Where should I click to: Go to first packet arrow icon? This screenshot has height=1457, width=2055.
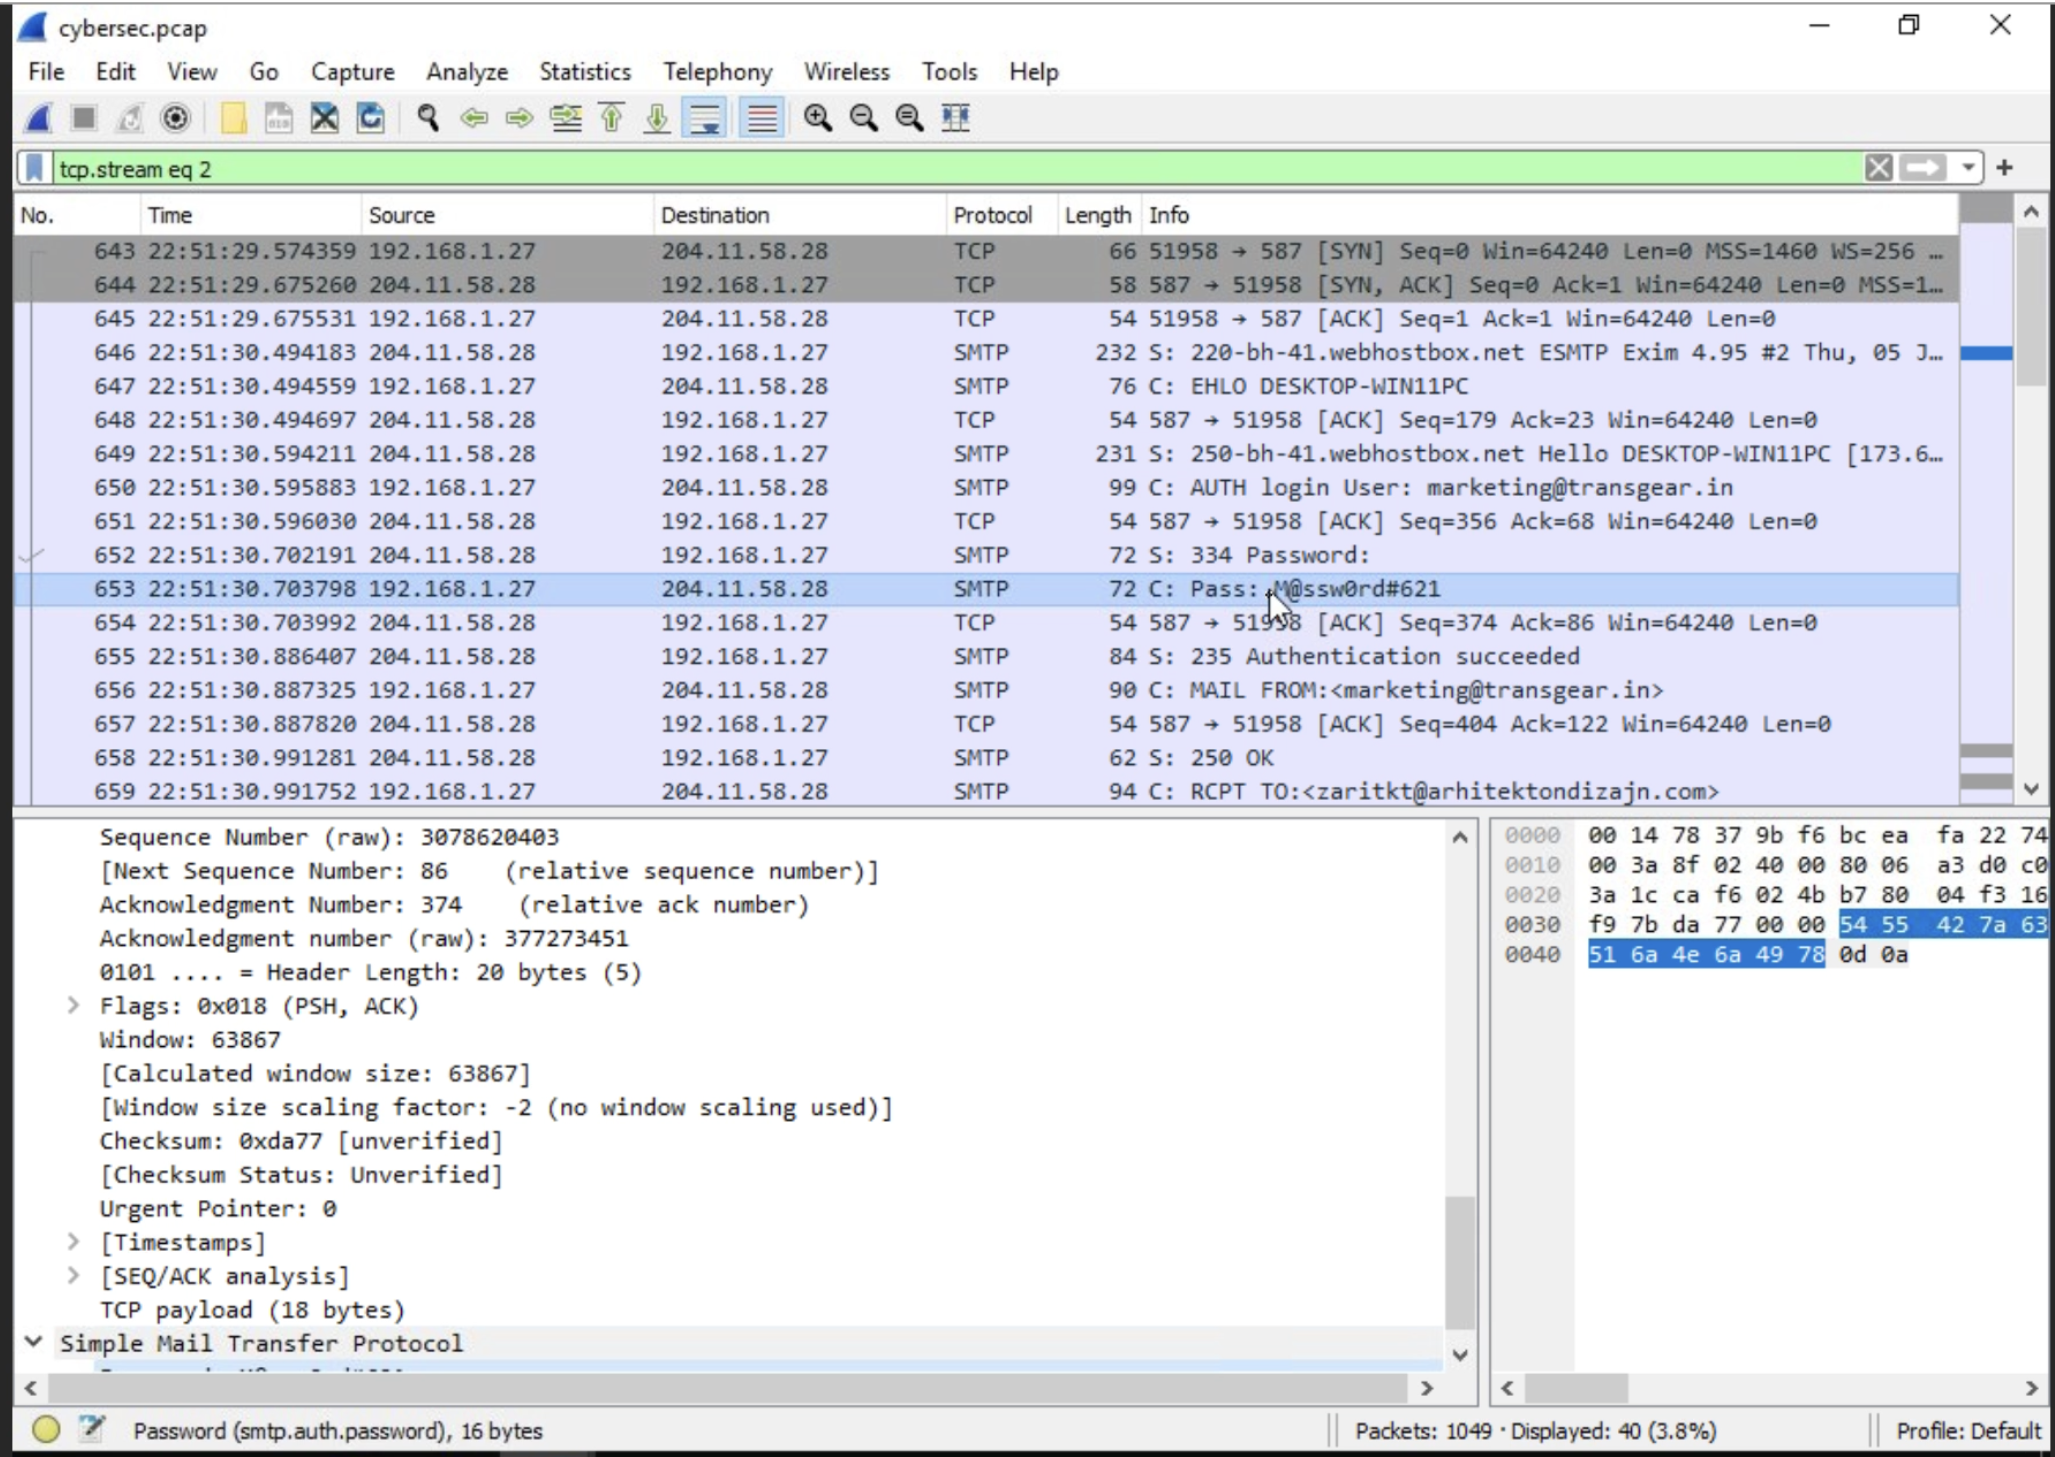[612, 118]
